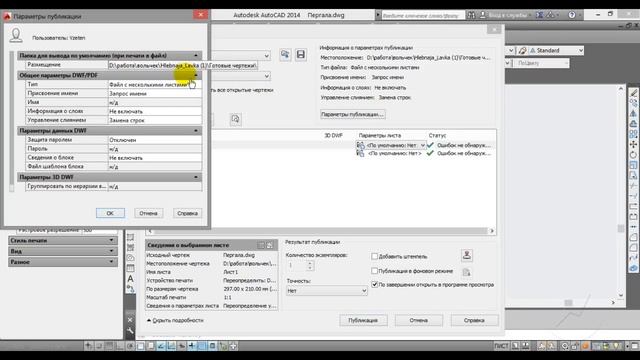640x360 pixels.
Task: Click Справка in Параметры публикации dialog
Action: pyautogui.click(x=187, y=213)
